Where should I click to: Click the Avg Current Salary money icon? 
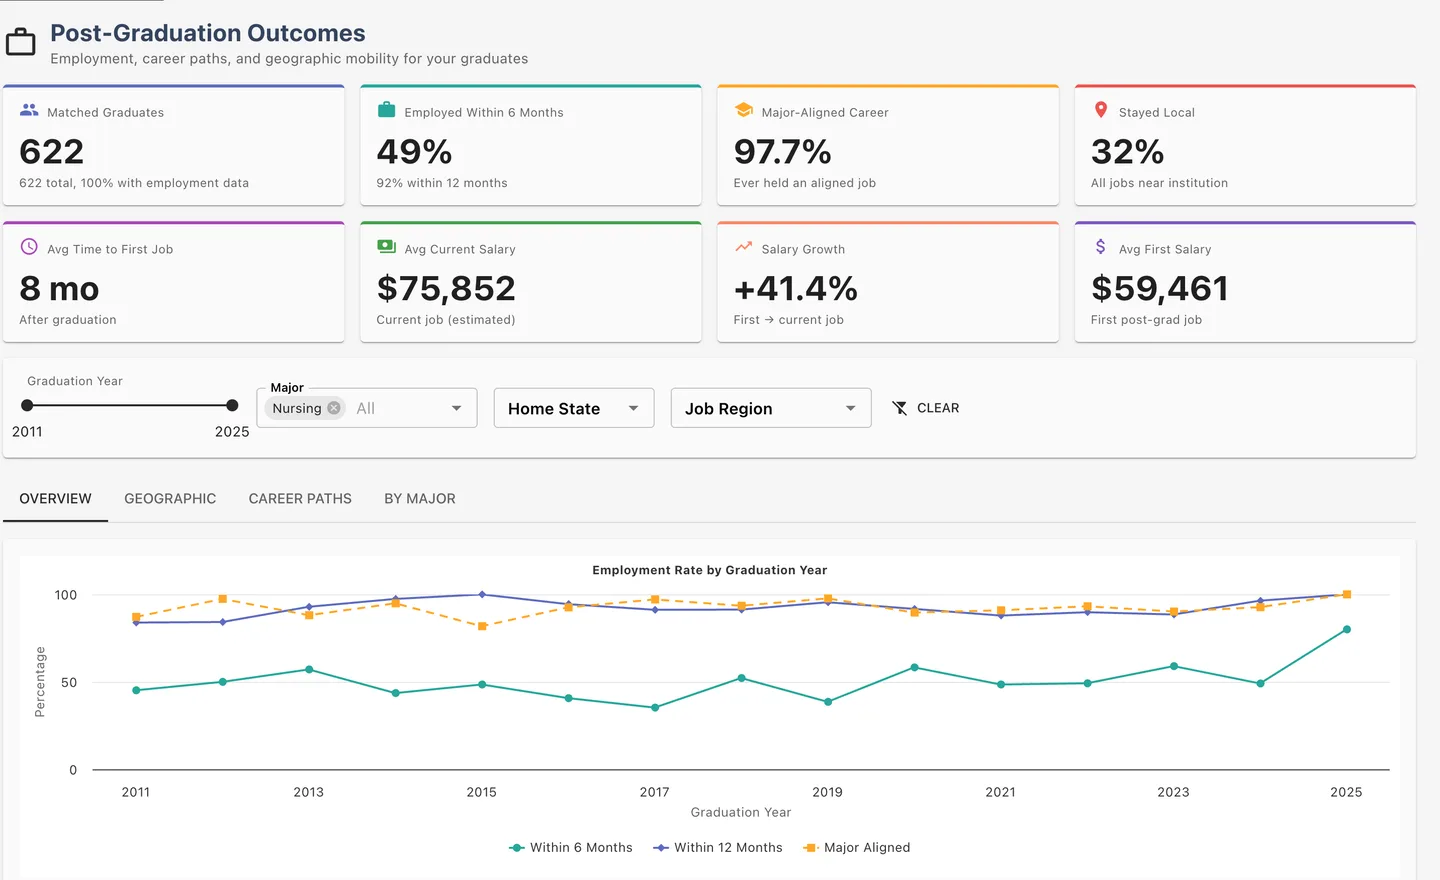(386, 247)
